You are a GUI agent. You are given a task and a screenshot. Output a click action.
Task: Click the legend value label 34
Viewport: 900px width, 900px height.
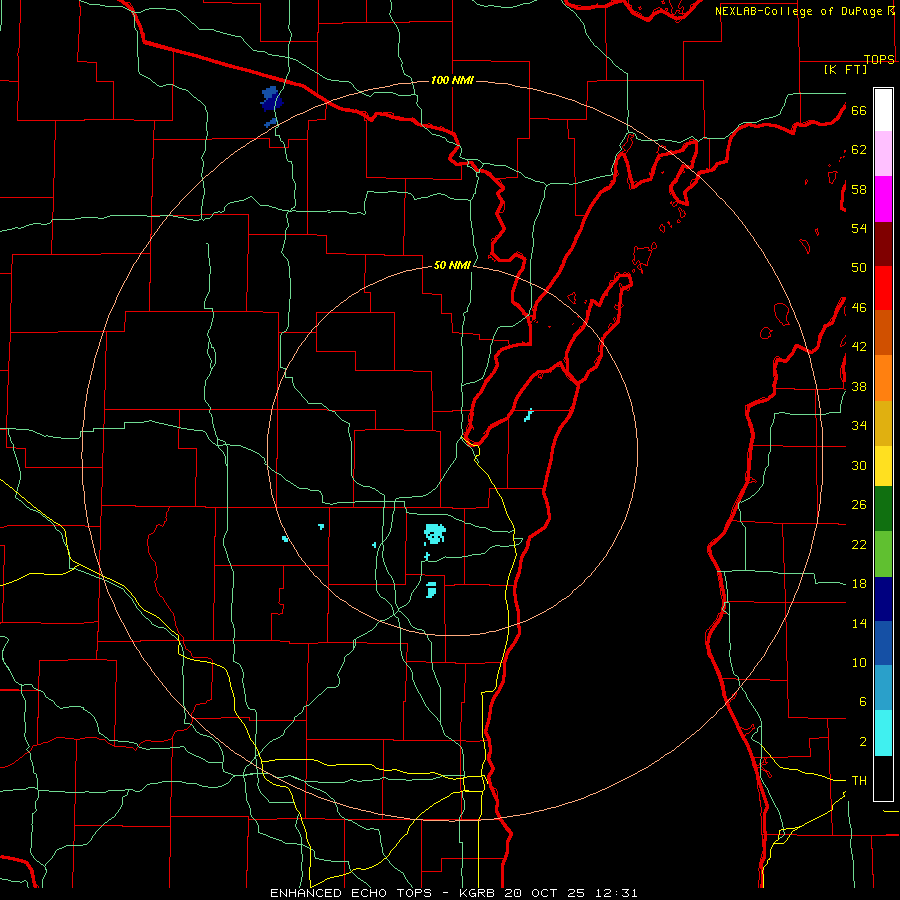(859, 425)
